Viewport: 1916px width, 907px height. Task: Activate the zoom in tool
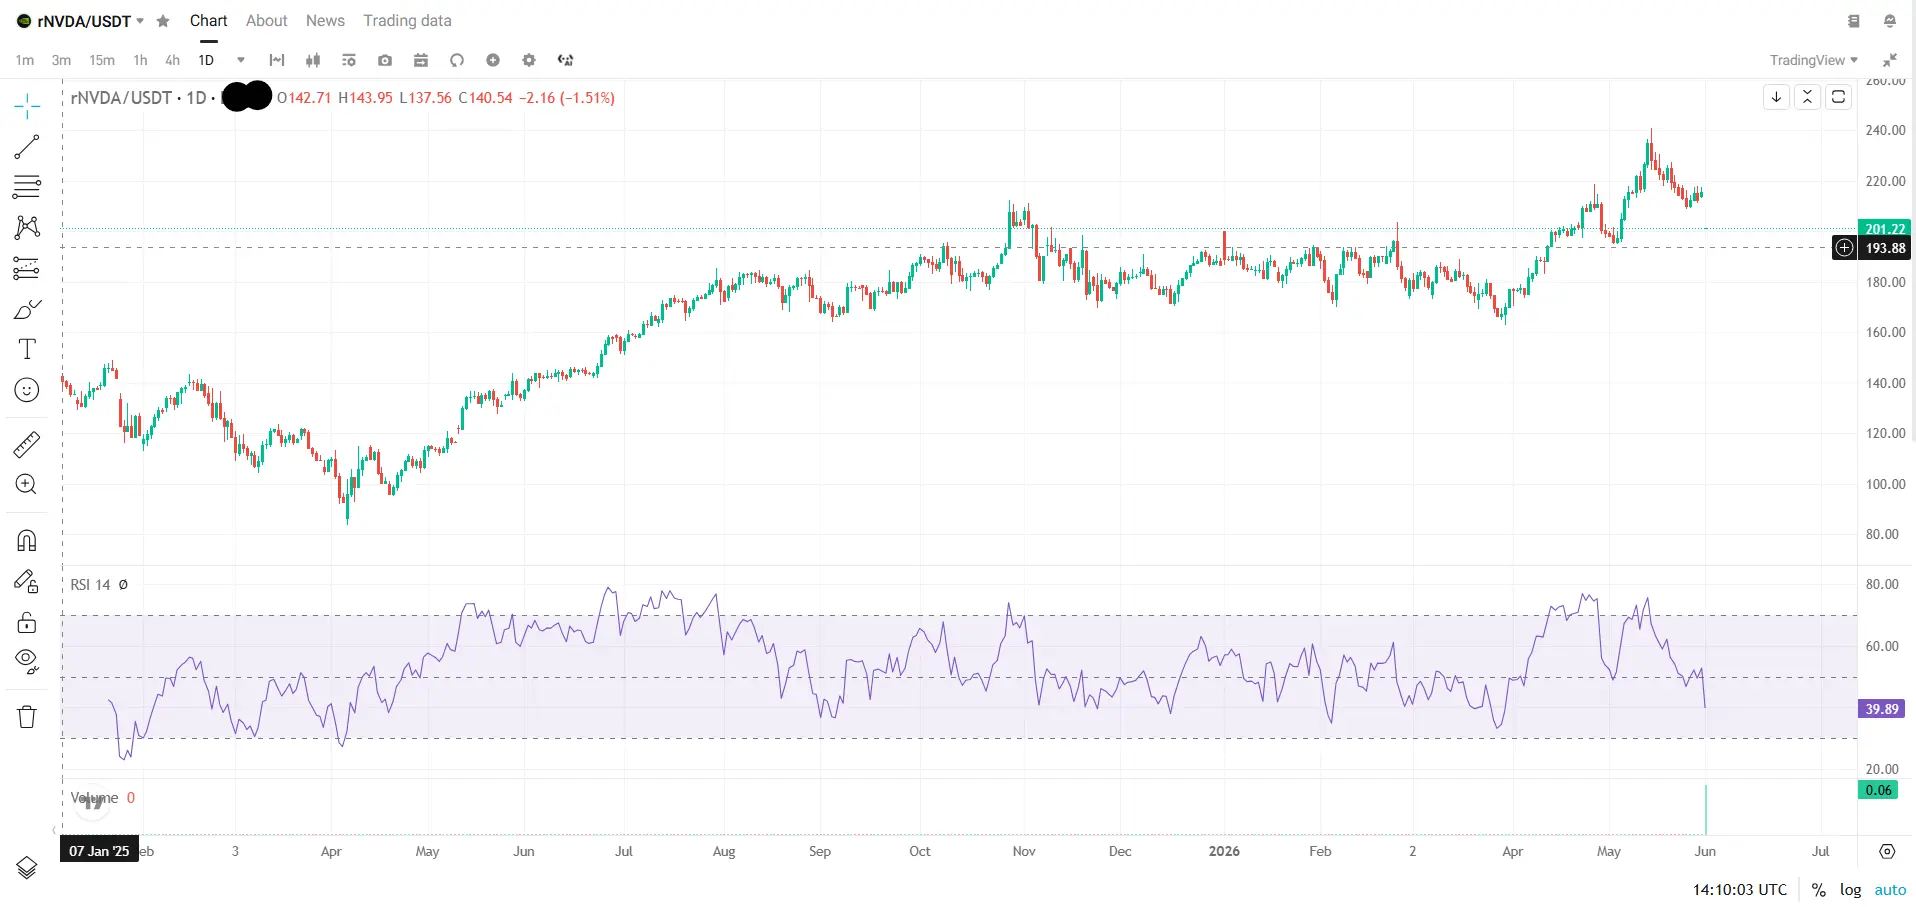coord(27,485)
